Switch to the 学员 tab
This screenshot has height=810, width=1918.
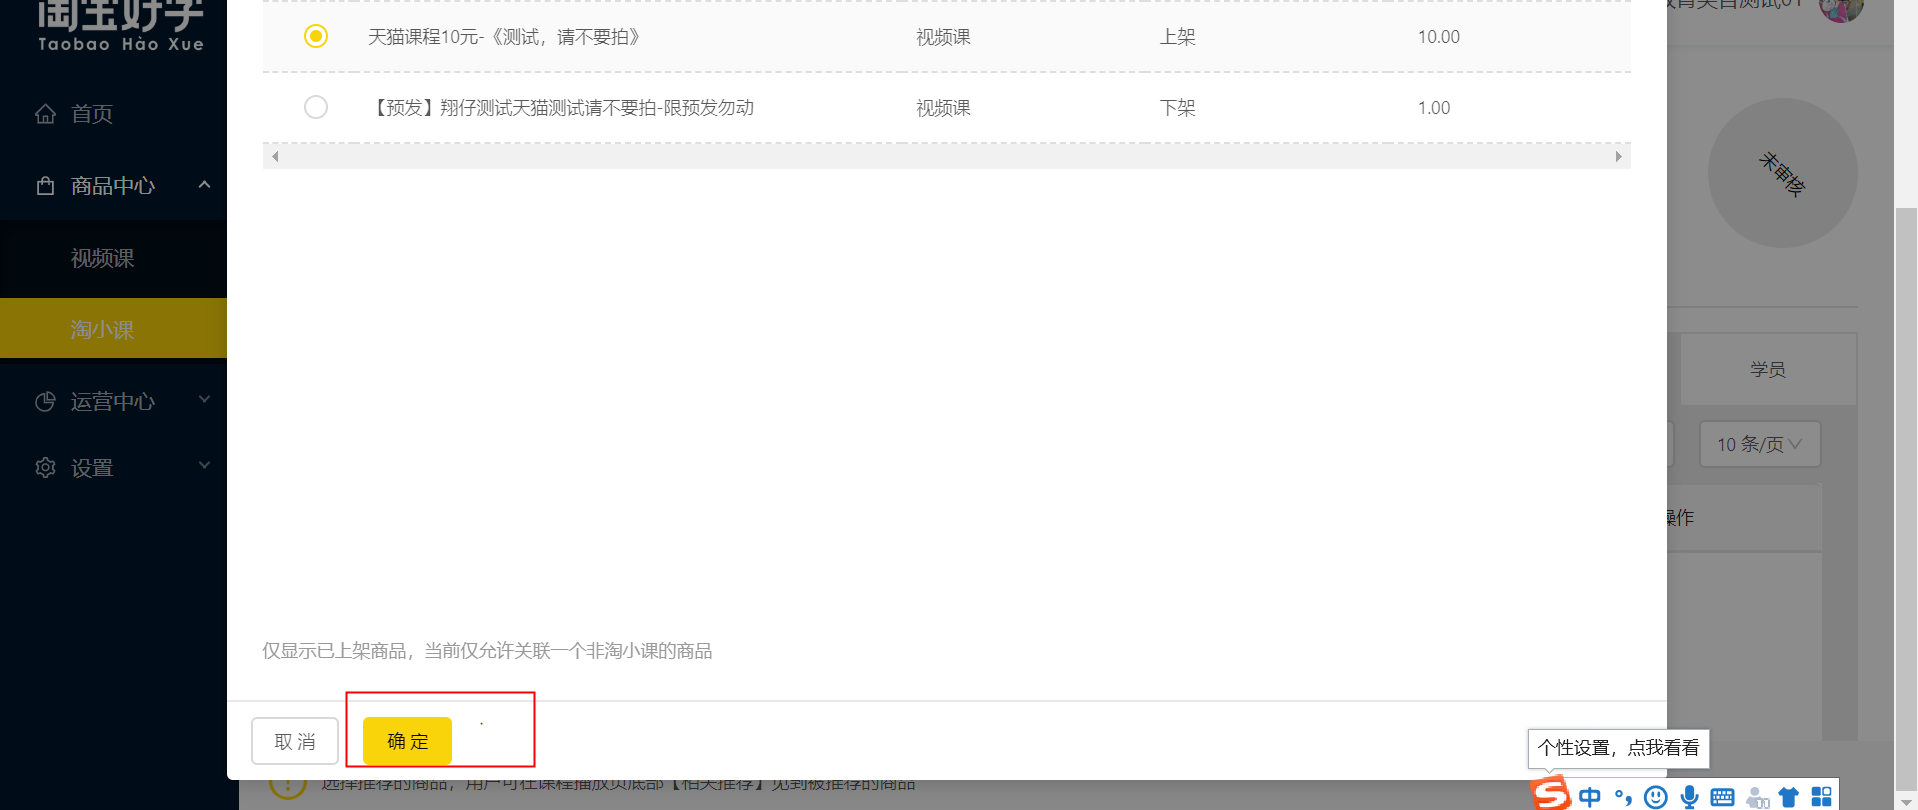pyautogui.click(x=1768, y=369)
